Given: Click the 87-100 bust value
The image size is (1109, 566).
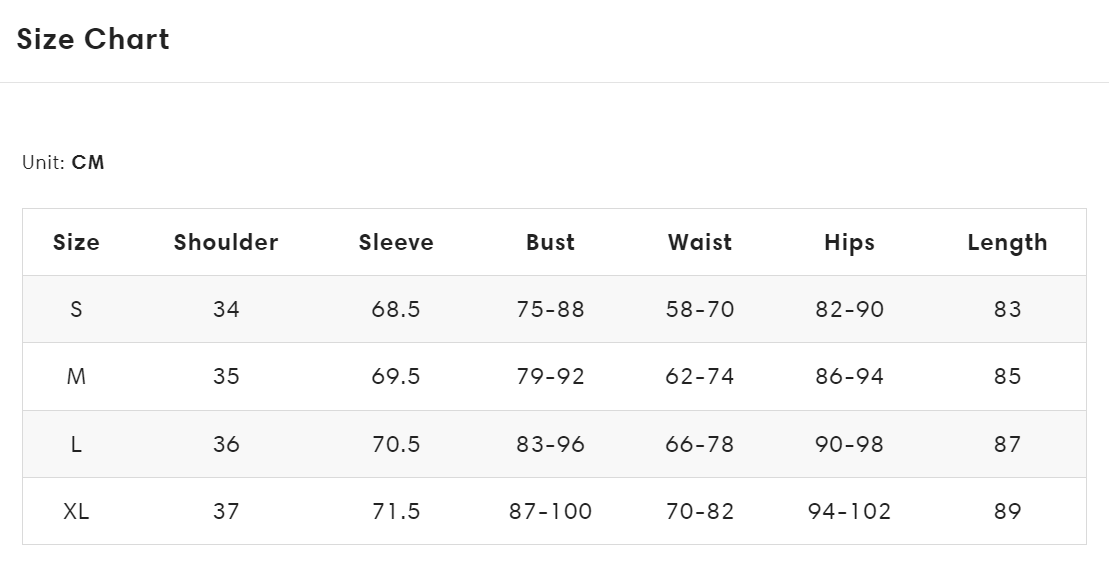Looking at the screenshot, I should pyautogui.click(x=550, y=512).
